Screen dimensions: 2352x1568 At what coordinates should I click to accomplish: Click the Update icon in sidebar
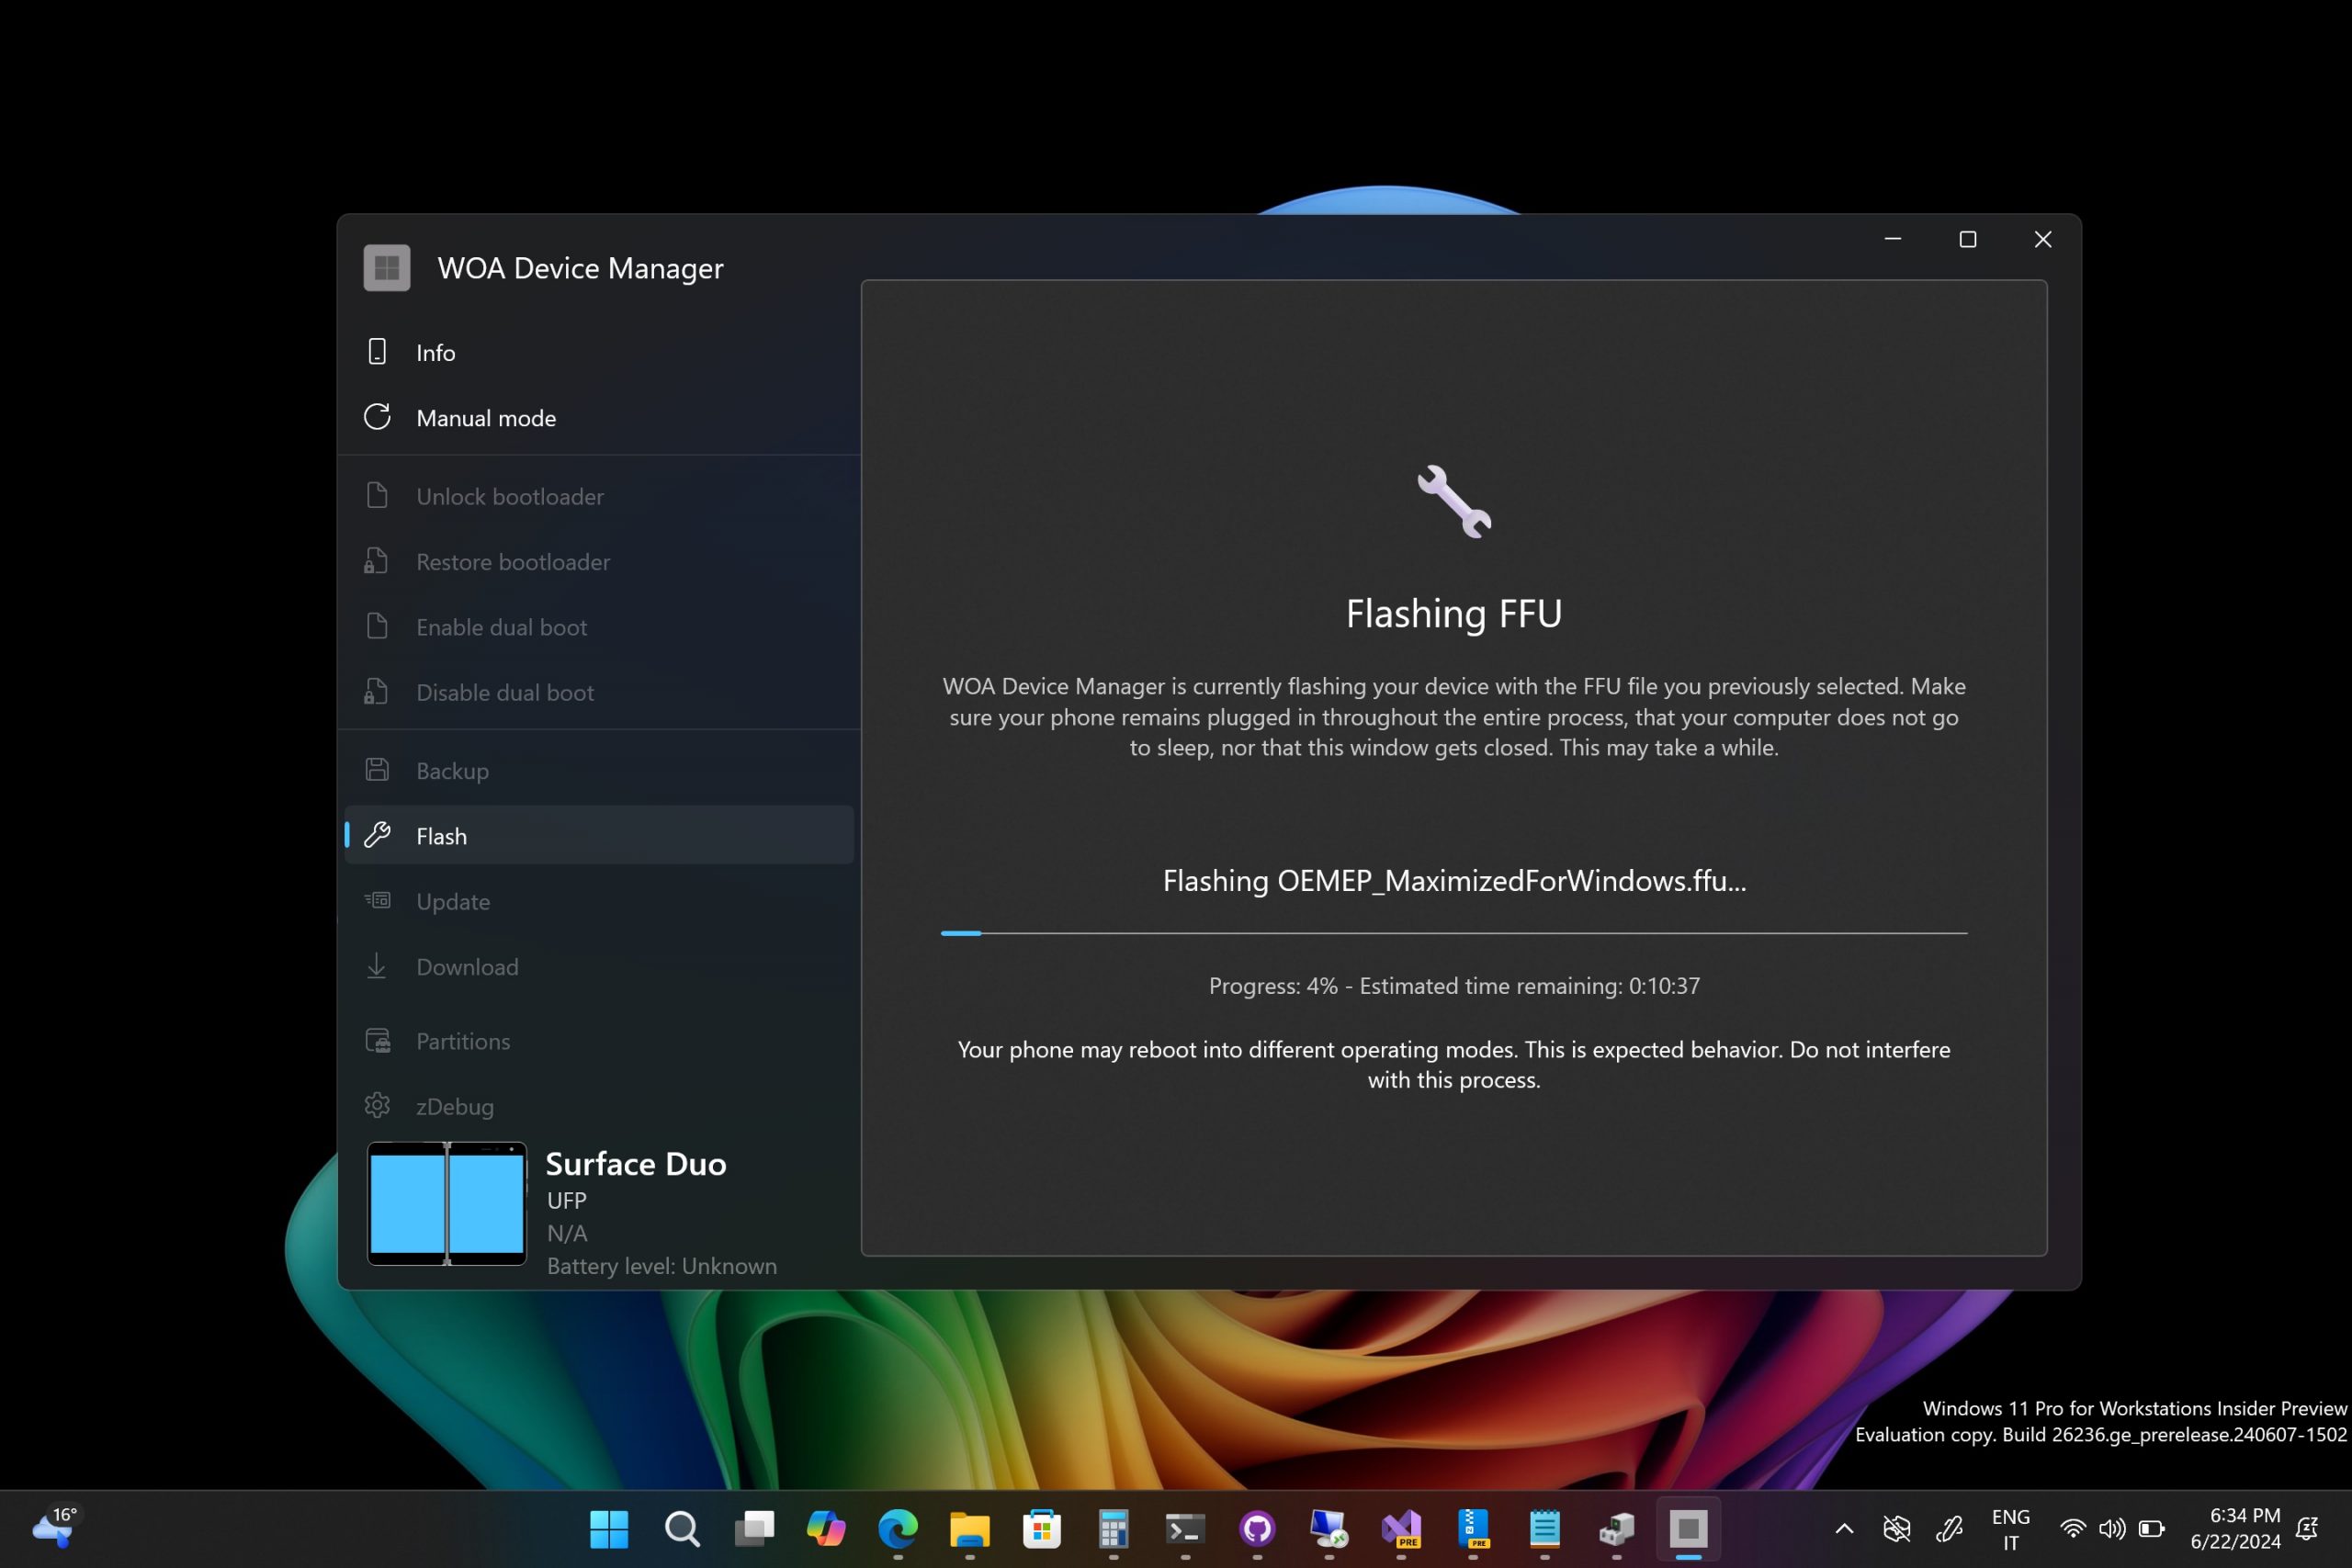377,900
